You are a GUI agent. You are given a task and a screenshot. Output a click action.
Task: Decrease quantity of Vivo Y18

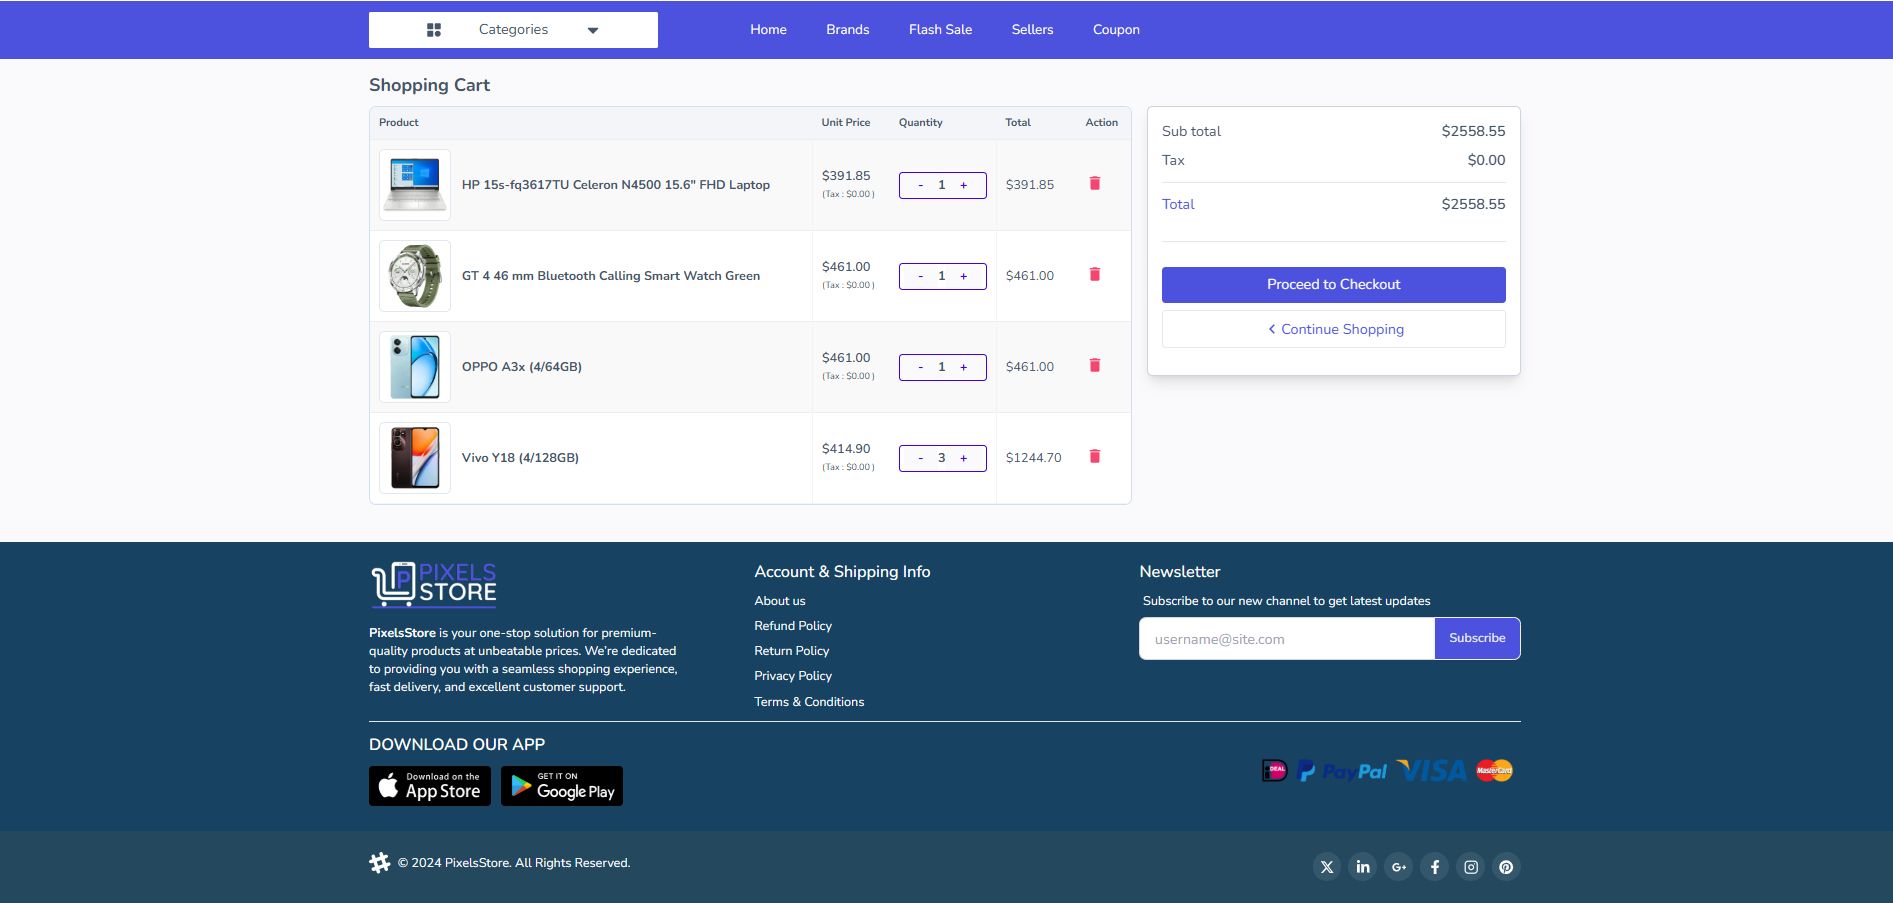920,458
